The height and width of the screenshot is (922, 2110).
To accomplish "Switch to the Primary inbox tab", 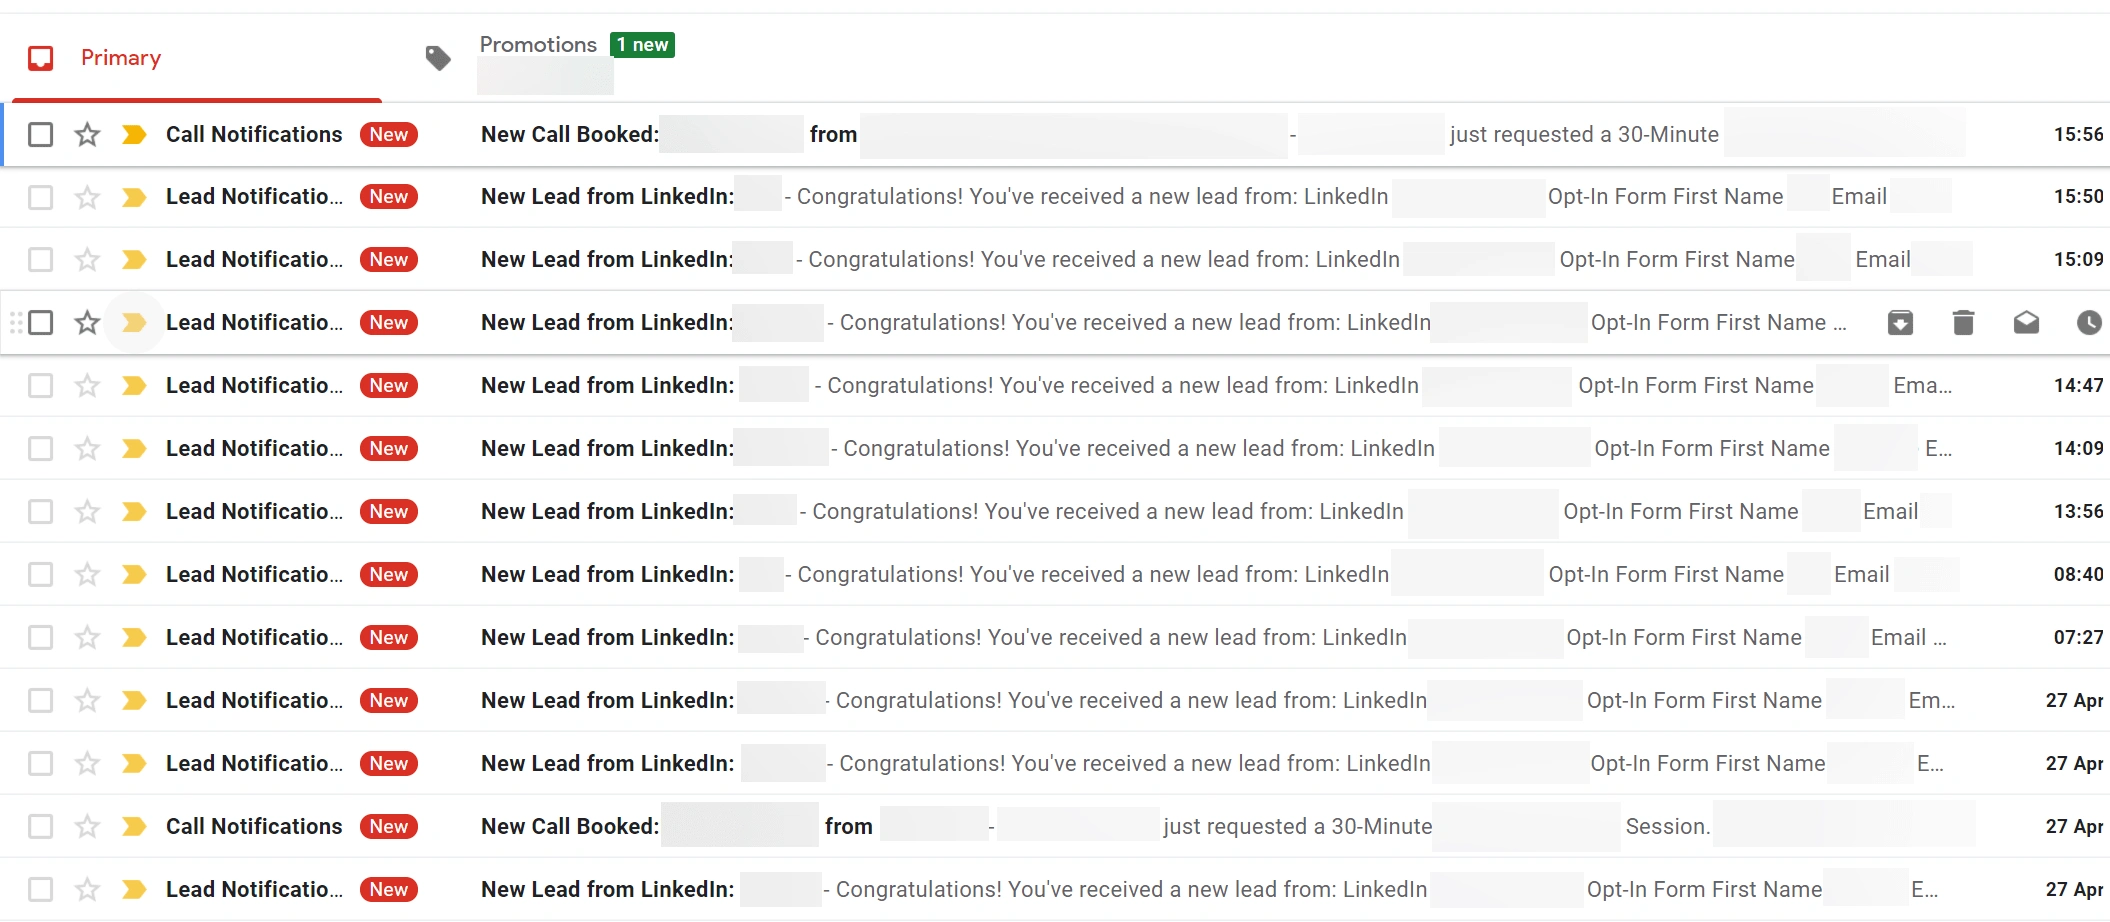I will point(120,58).
